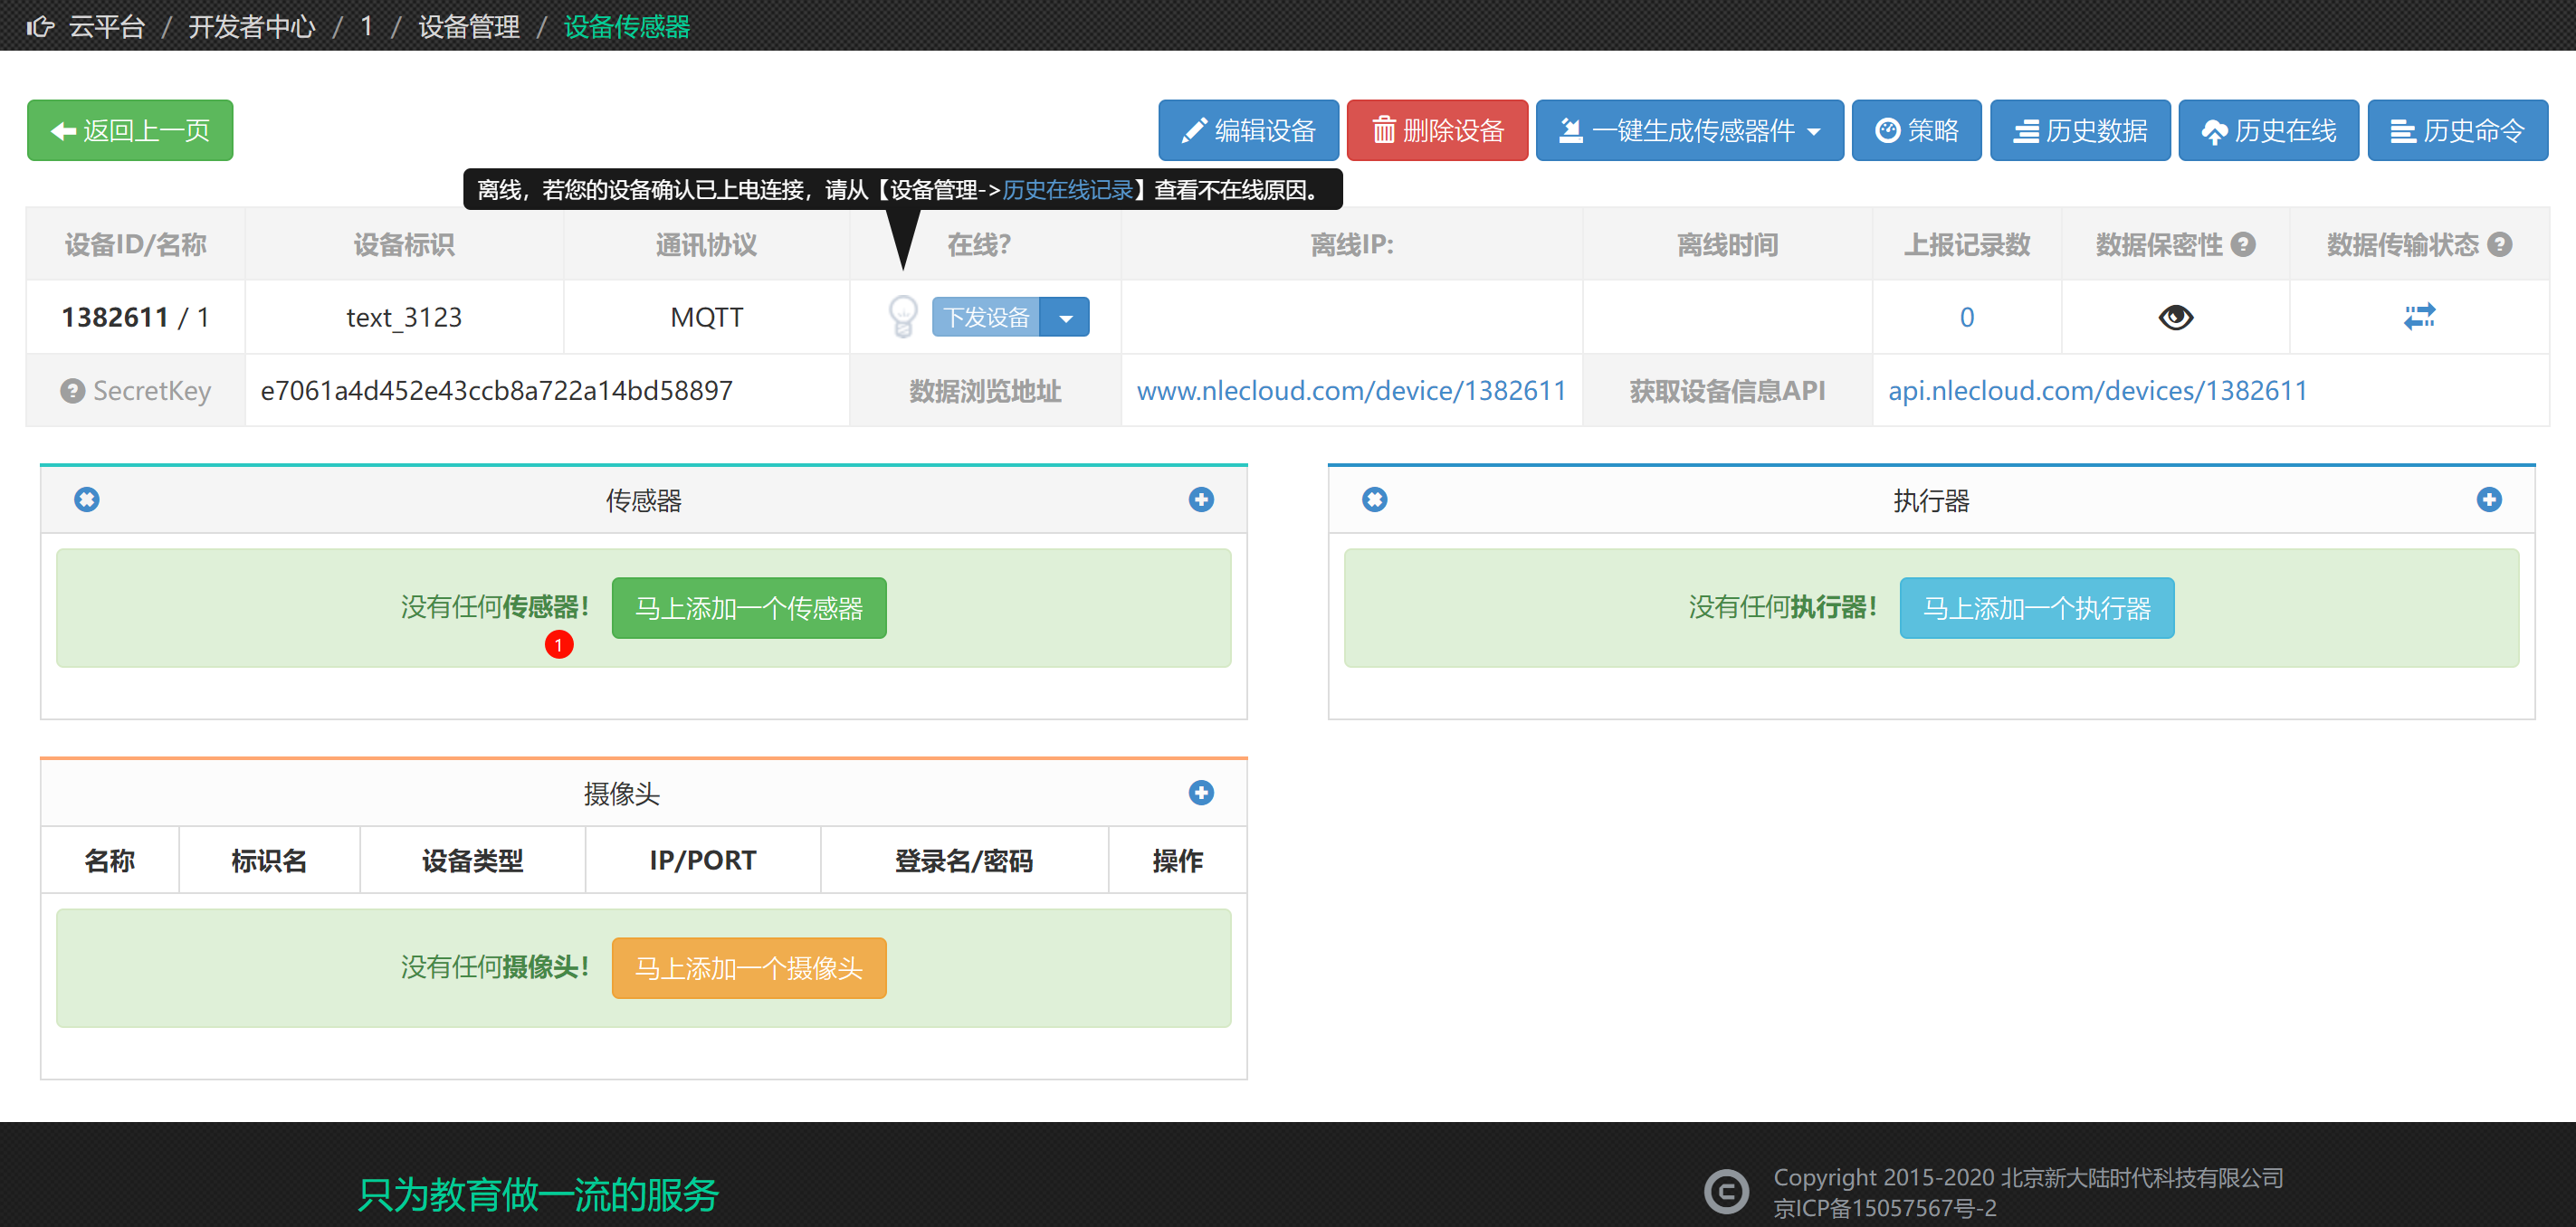Go to 设备管理 in the breadcrumb
This screenshot has width=2576, height=1227.
tap(468, 27)
